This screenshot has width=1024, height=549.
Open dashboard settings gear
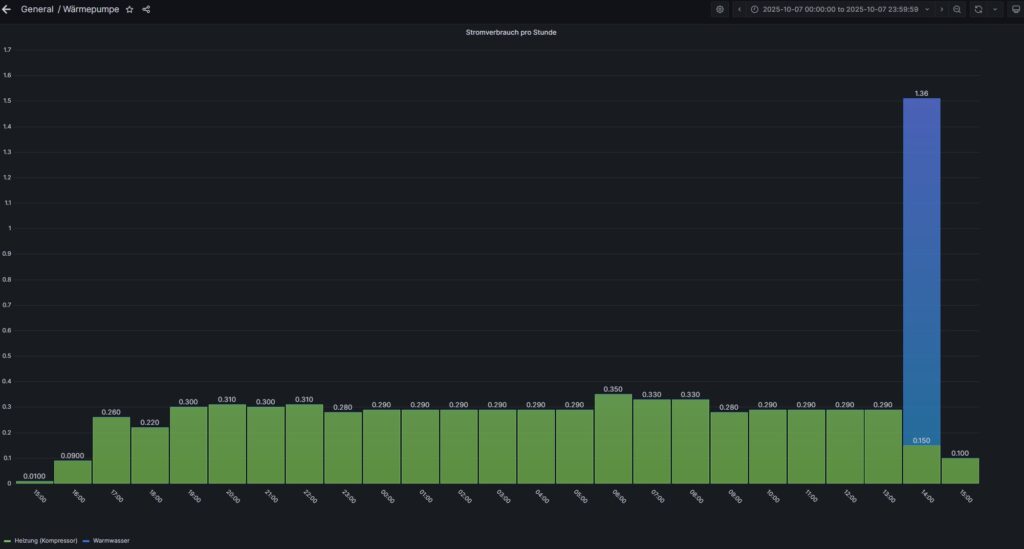point(719,9)
